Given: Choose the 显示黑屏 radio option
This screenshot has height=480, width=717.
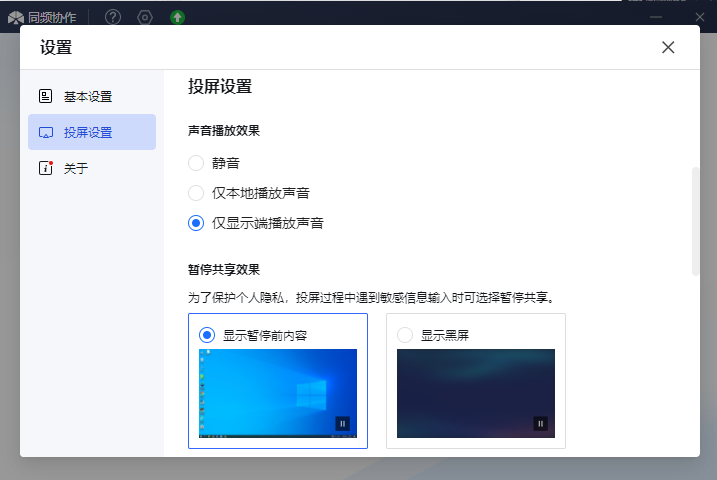Looking at the screenshot, I should coord(405,335).
